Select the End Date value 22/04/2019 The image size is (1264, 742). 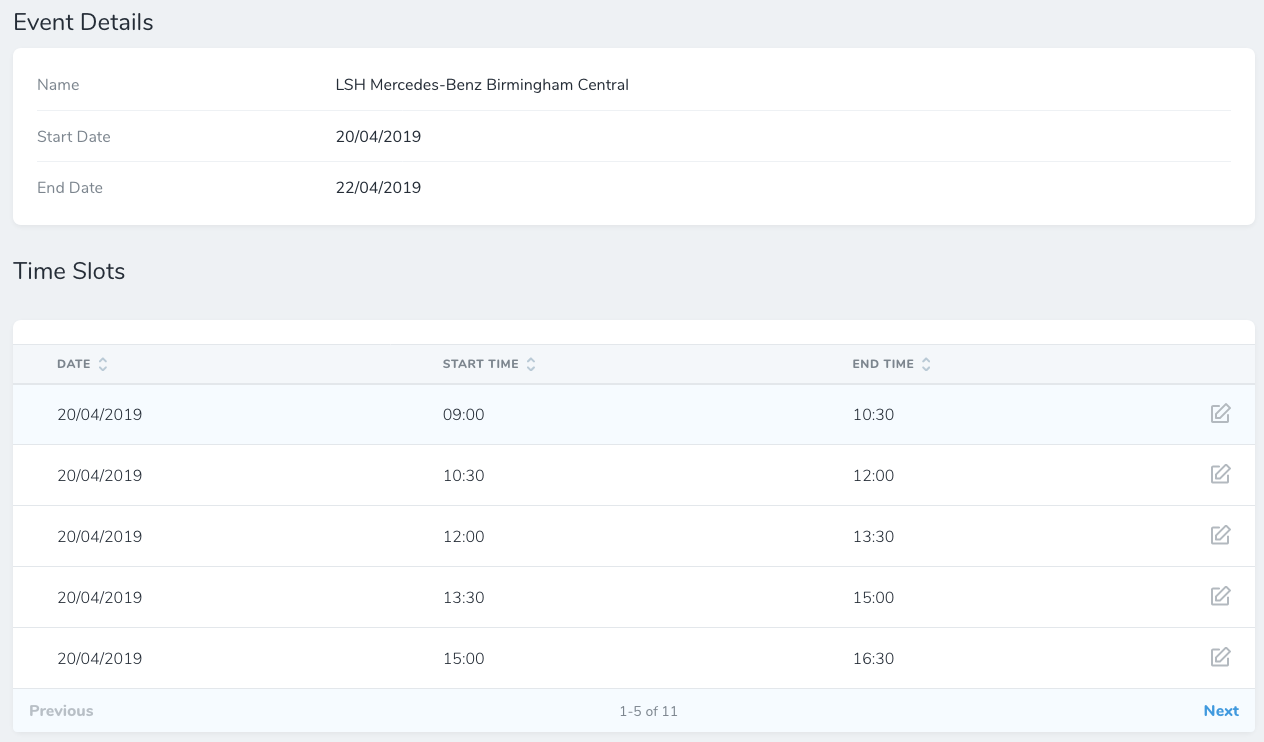click(x=378, y=187)
